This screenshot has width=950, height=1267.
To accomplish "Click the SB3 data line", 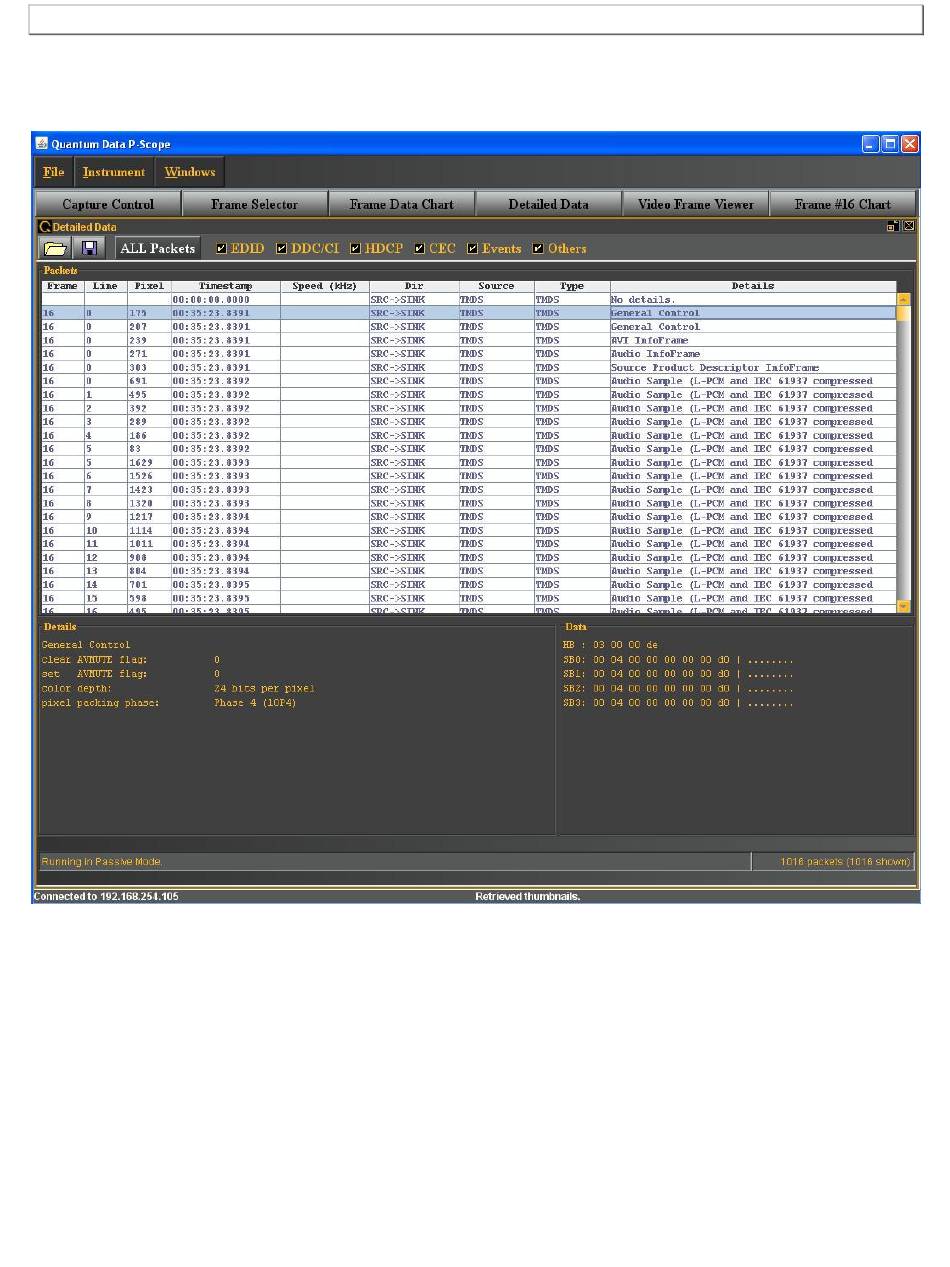I will coord(678,702).
